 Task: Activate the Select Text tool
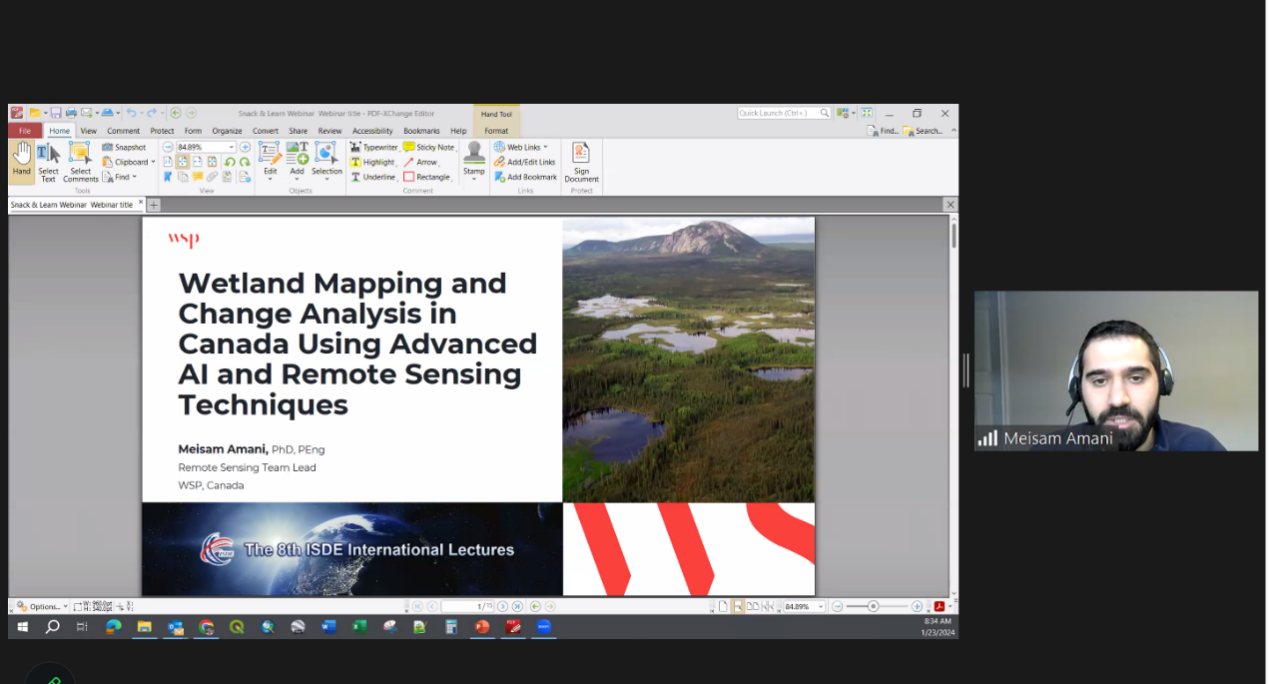pyautogui.click(x=48, y=160)
